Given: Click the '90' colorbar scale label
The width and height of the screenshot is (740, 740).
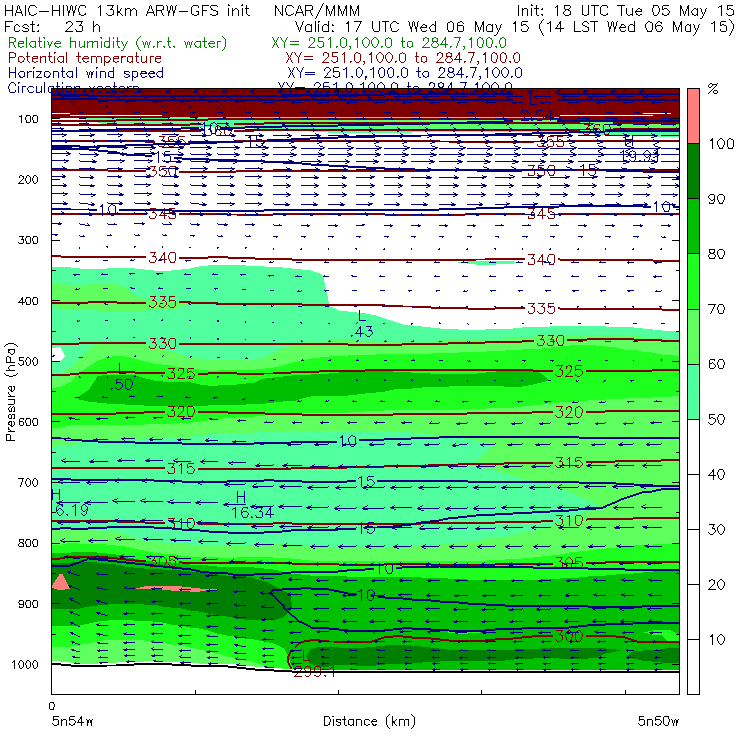Looking at the screenshot, I should (716, 199).
